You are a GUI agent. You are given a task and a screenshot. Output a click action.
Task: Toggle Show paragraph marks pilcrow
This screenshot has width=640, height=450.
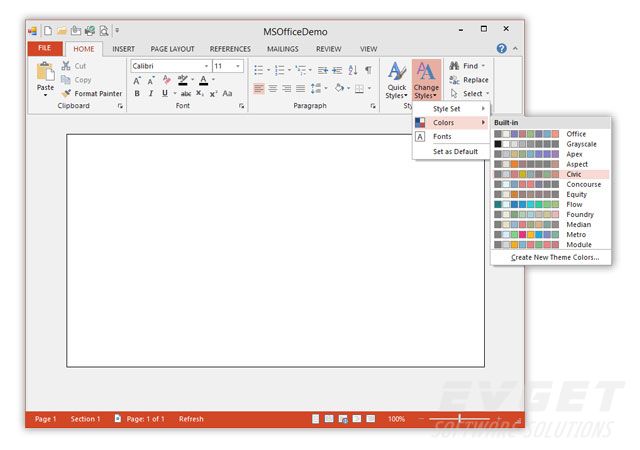(368, 70)
